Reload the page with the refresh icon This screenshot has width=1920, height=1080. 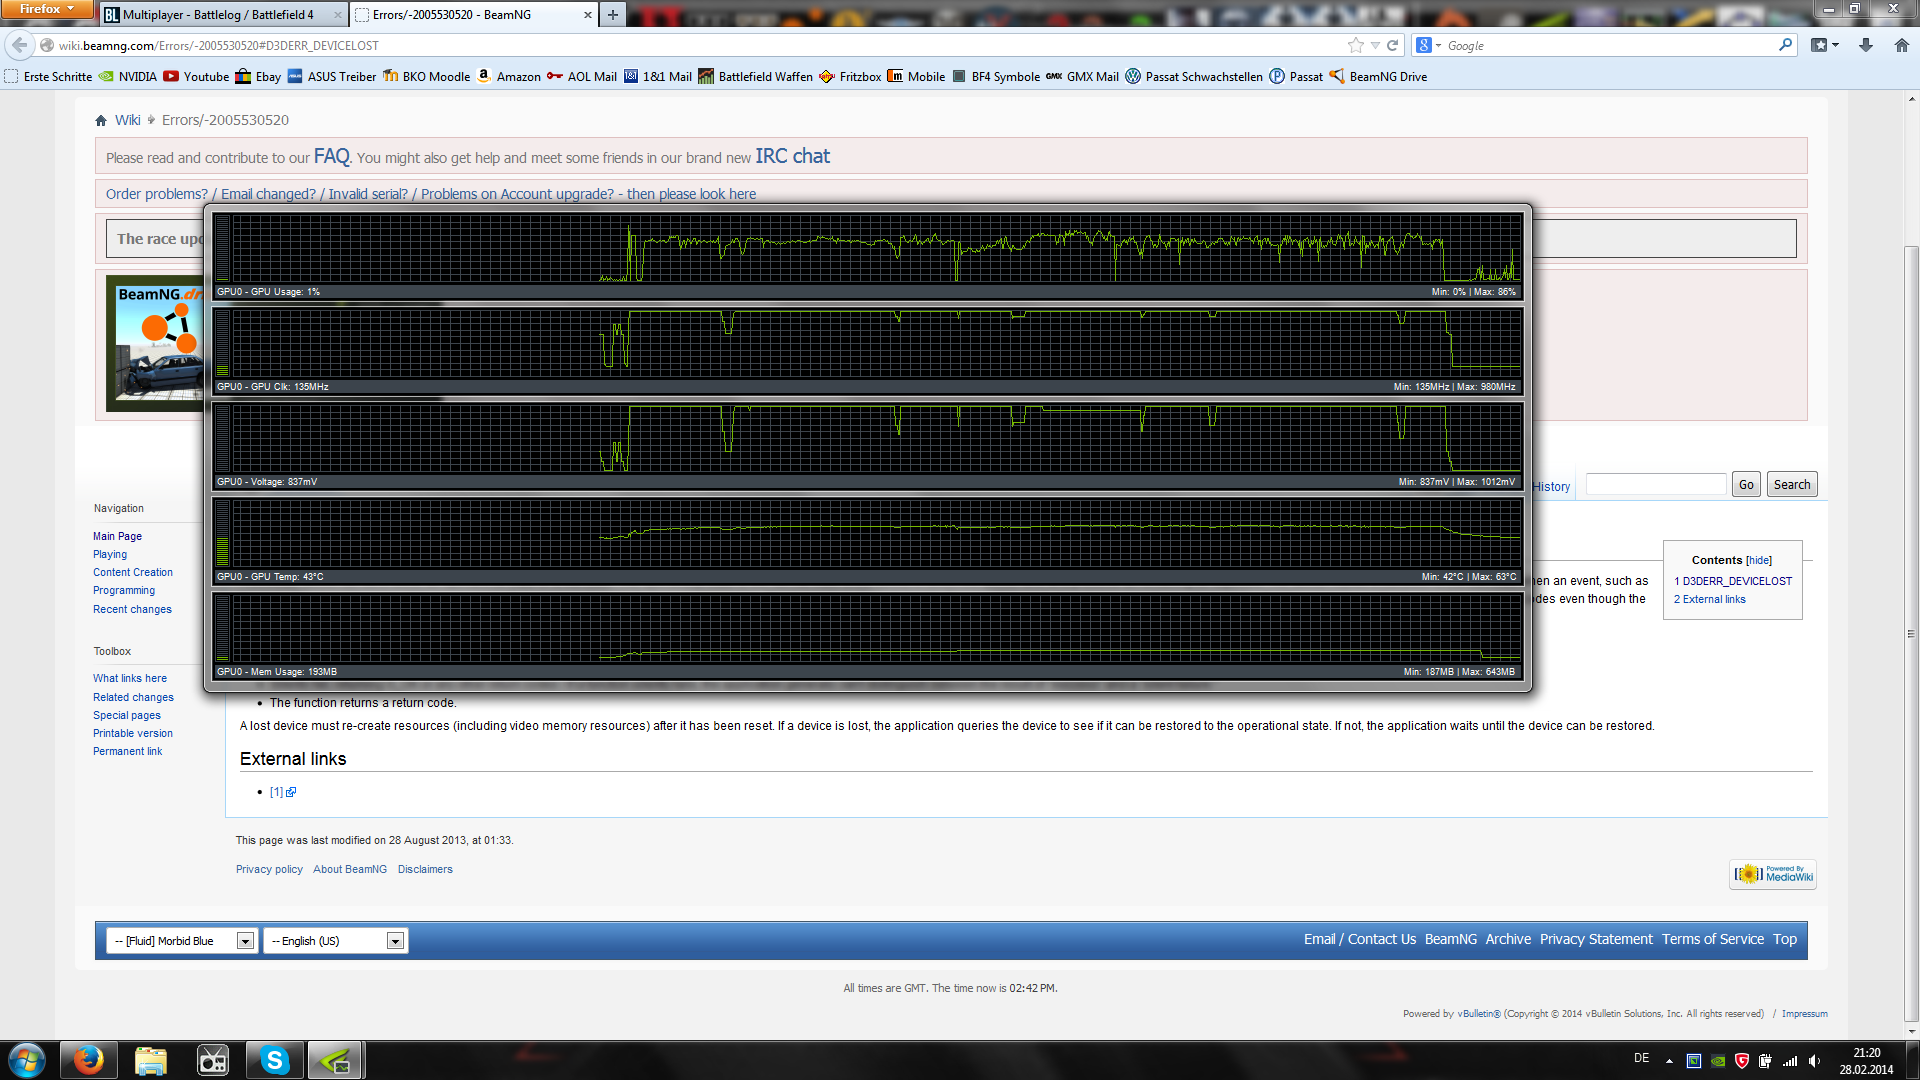(x=1392, y=45)
